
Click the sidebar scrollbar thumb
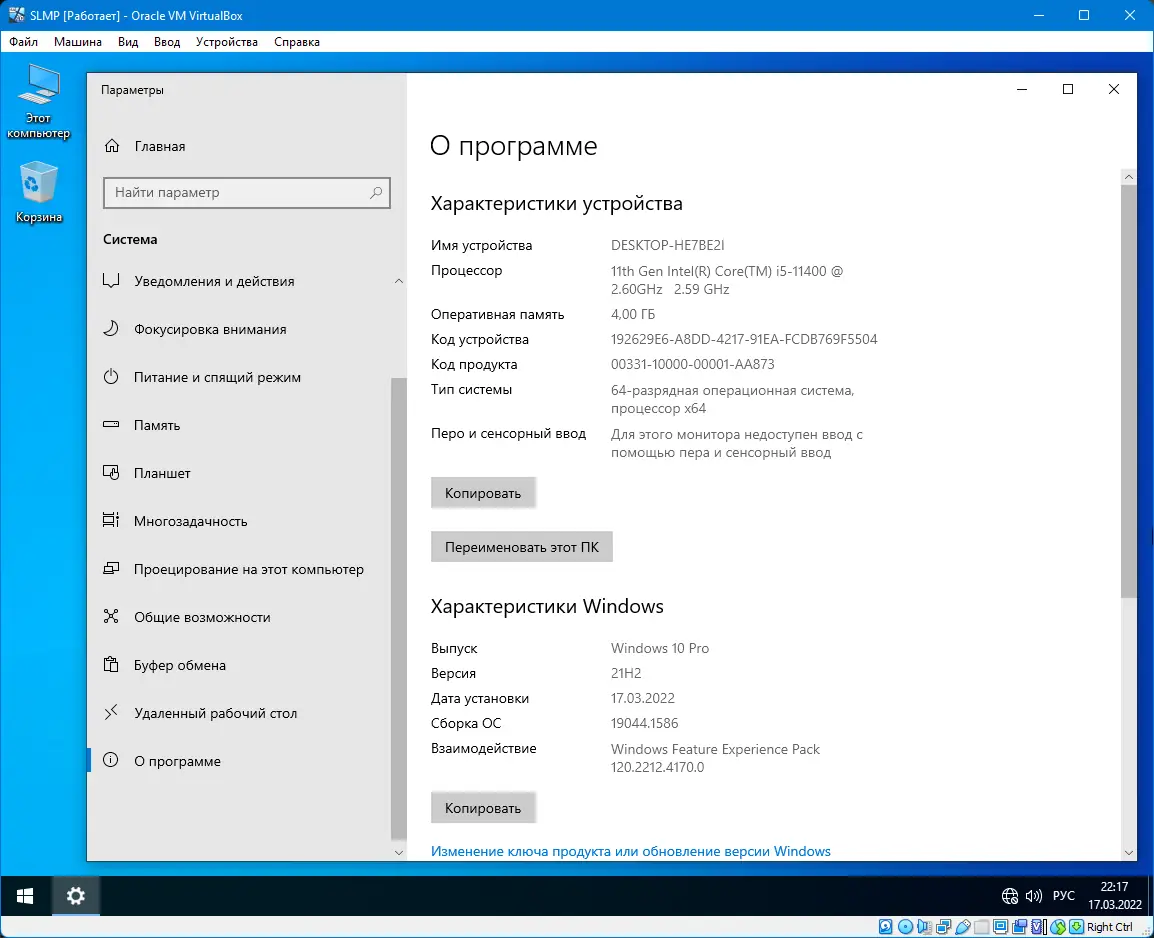[x=399, y=608]
